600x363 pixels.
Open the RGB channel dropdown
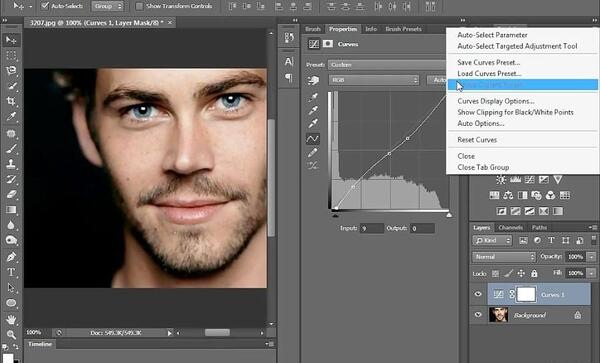point(374,80)
